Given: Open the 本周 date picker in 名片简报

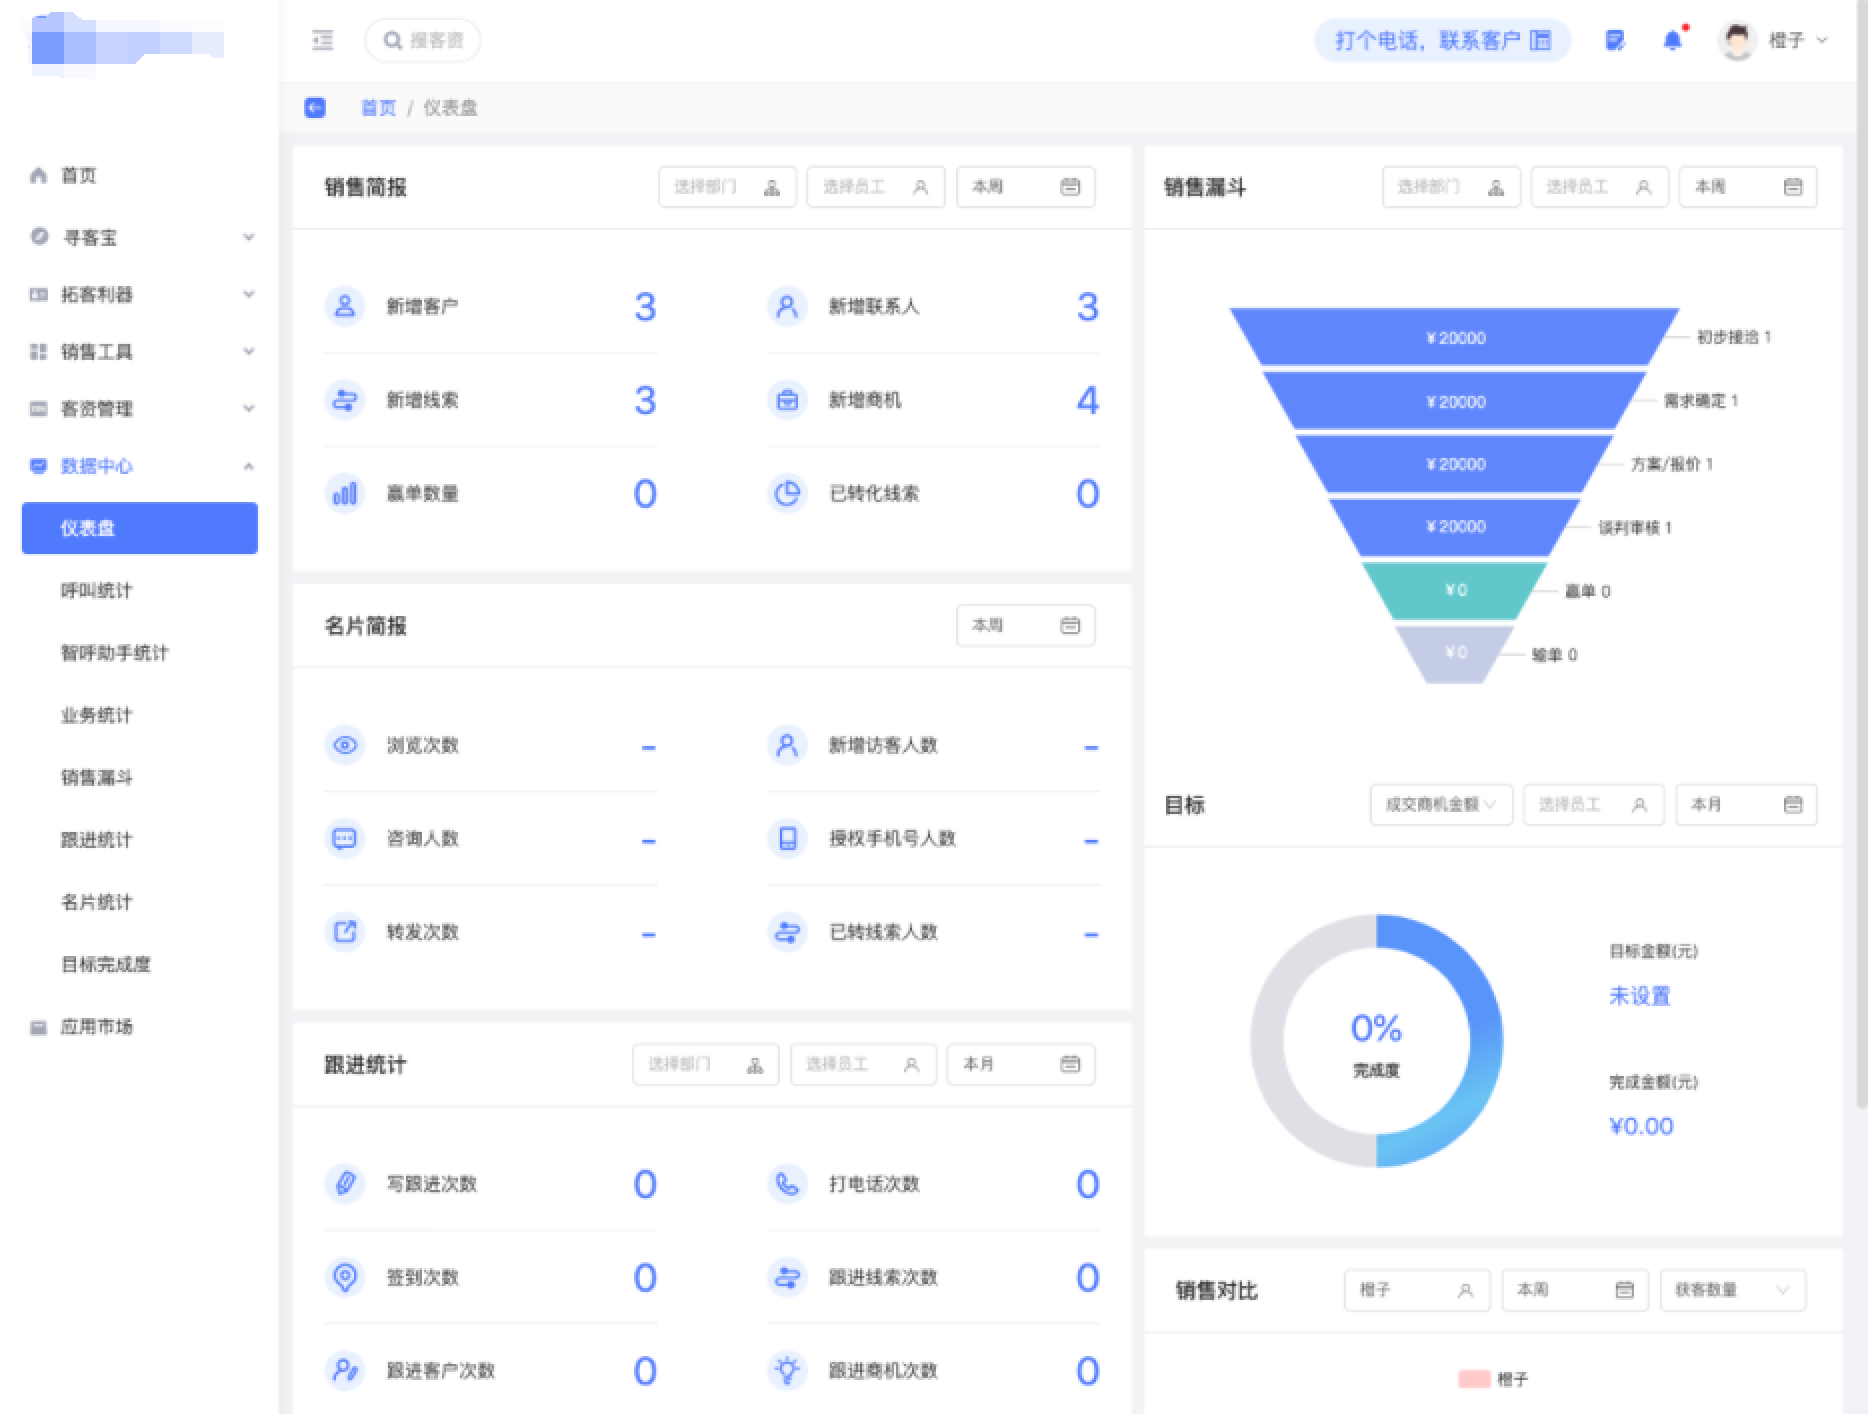Looking at the screenshot, I should [1025, 625].
